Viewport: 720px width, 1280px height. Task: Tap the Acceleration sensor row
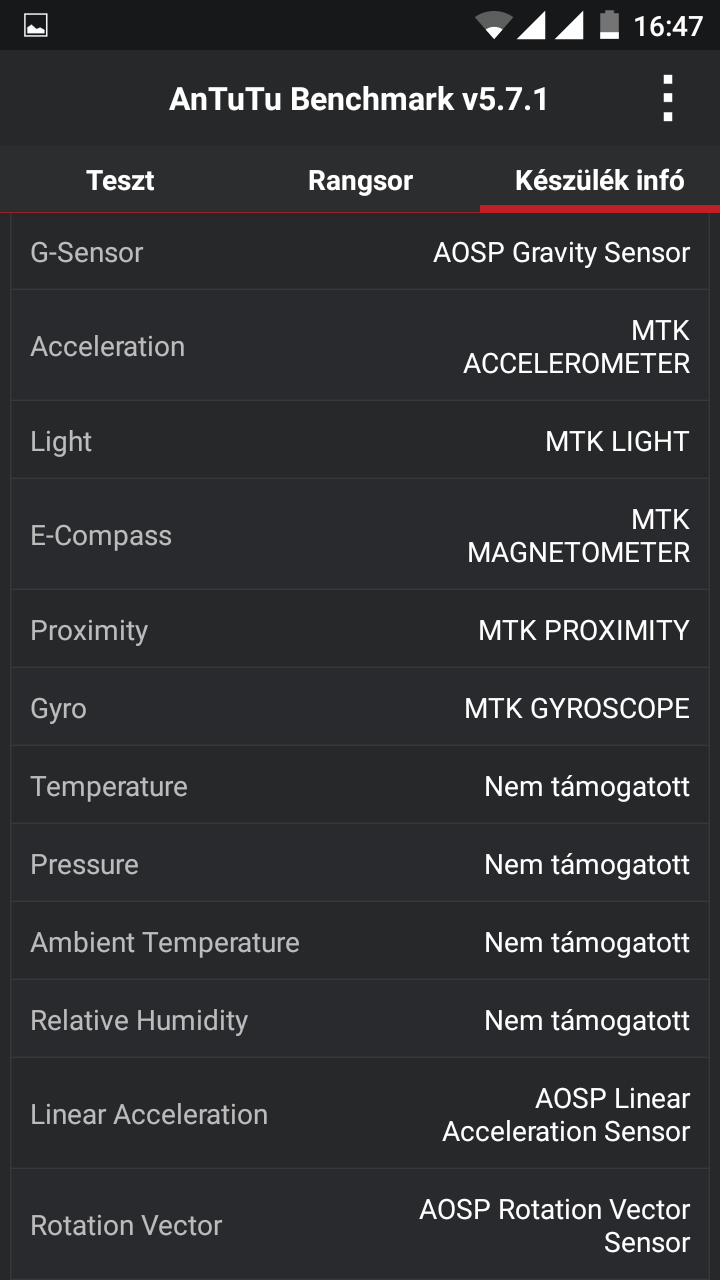(360, 347)
